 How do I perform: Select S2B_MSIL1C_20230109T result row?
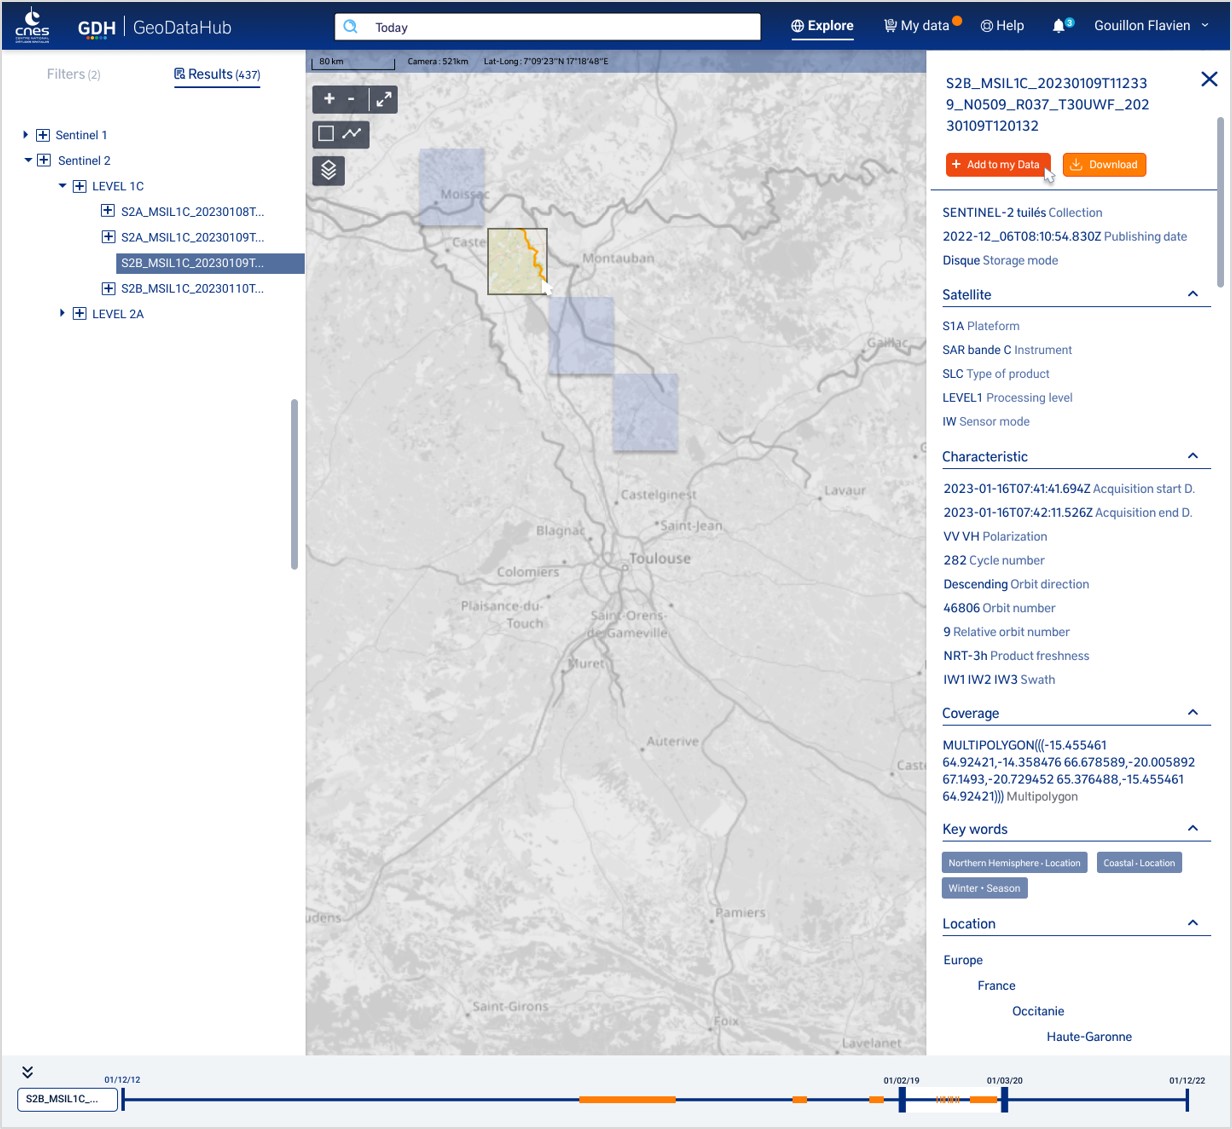point(210,263)
